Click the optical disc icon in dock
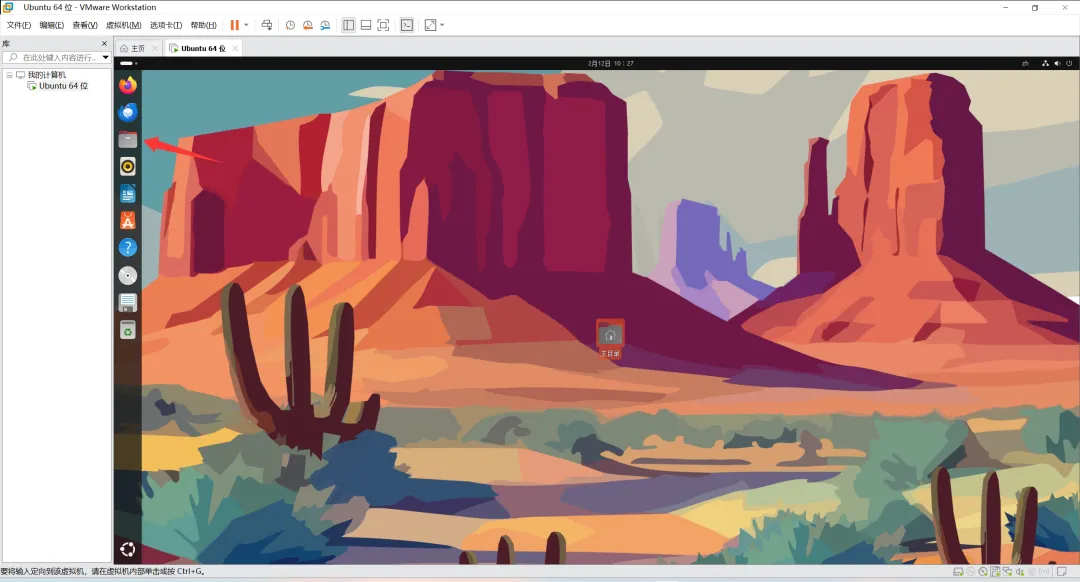The height and width of the screenshot is (582, 1080). pos(127,276)
